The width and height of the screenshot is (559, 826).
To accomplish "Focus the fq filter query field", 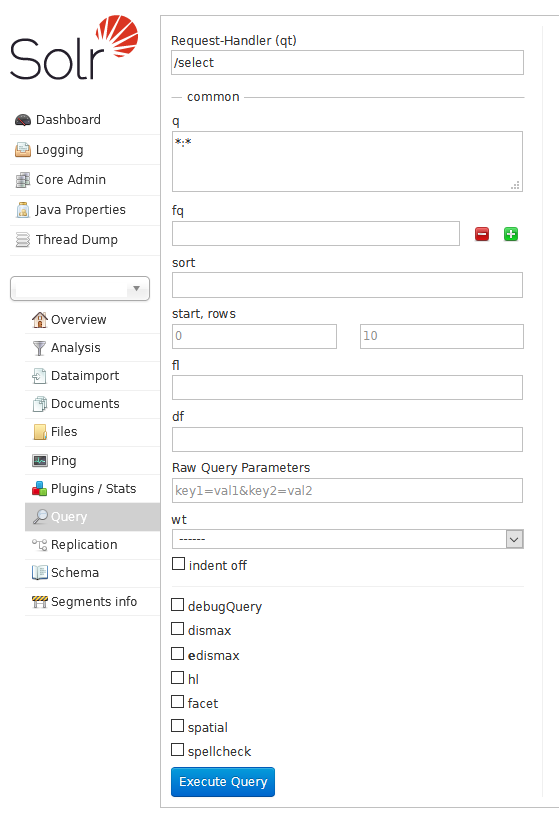I will (x=316, y=233).
